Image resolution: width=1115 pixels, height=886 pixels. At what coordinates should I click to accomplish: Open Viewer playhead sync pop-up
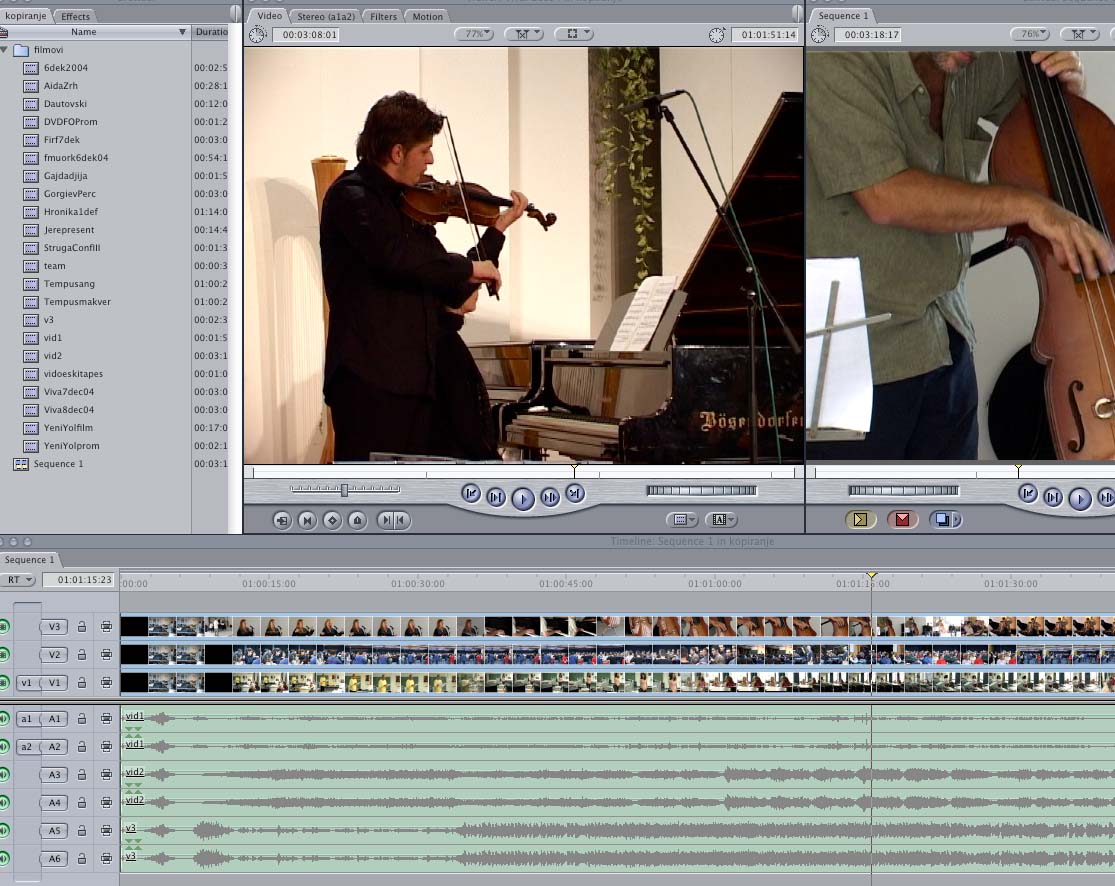click(x=524, y=34)
